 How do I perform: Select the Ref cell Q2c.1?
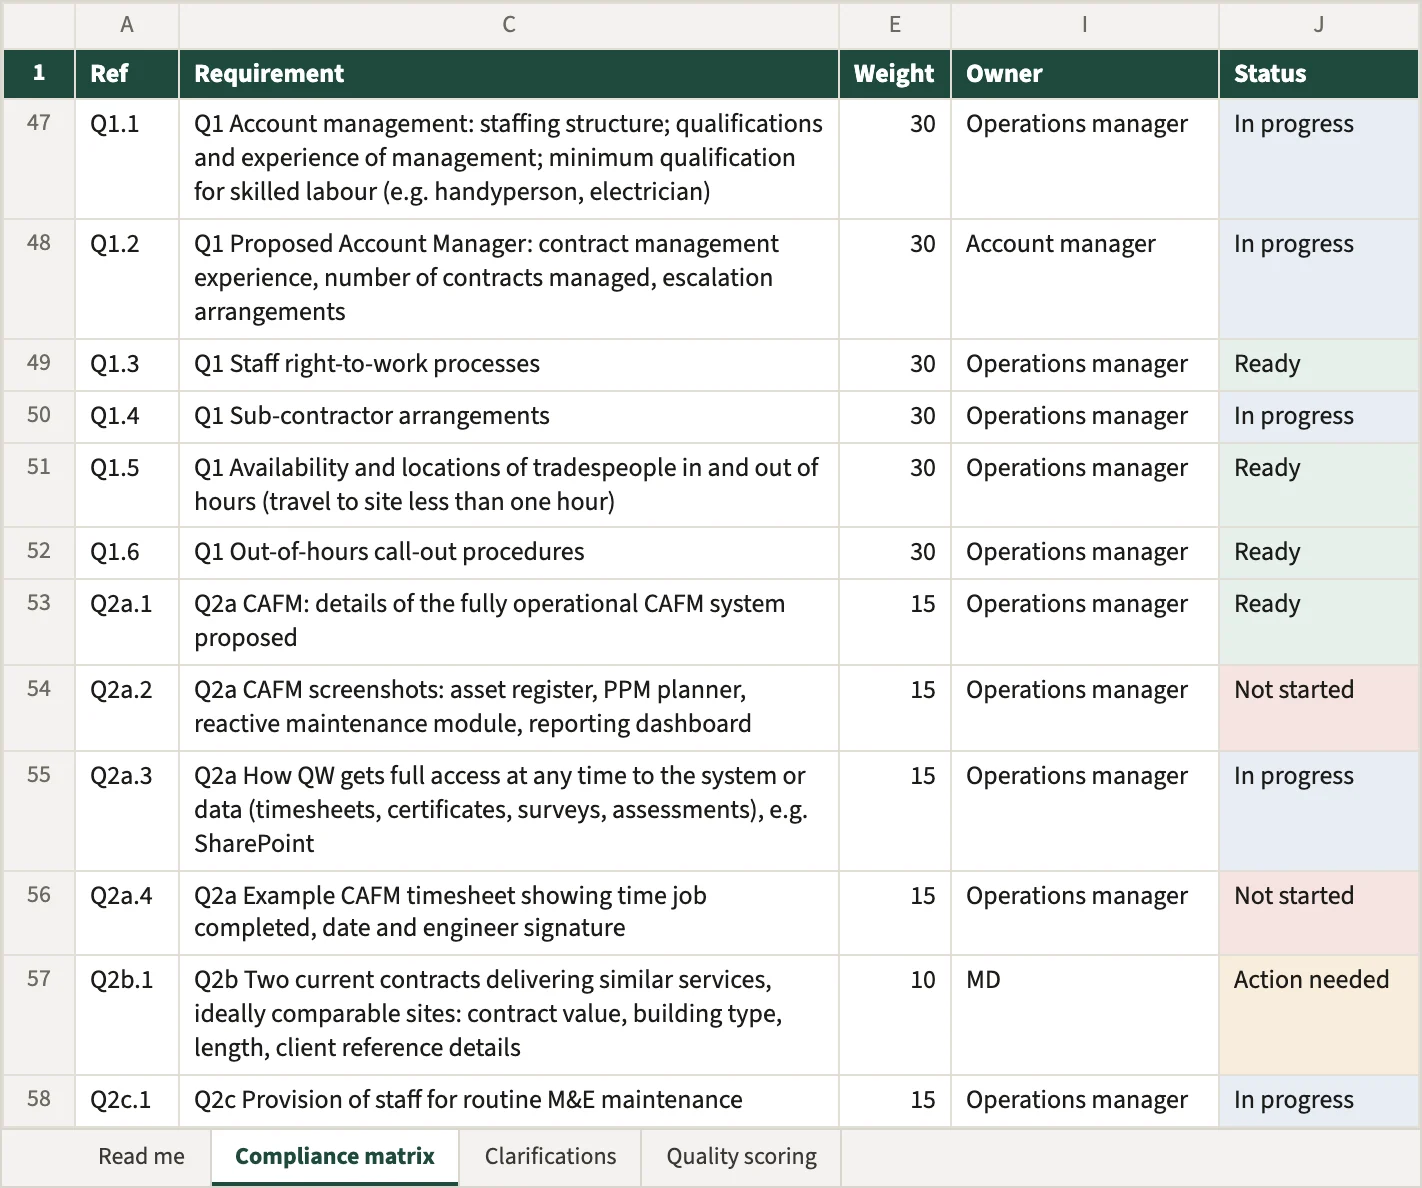point(127,1101)
